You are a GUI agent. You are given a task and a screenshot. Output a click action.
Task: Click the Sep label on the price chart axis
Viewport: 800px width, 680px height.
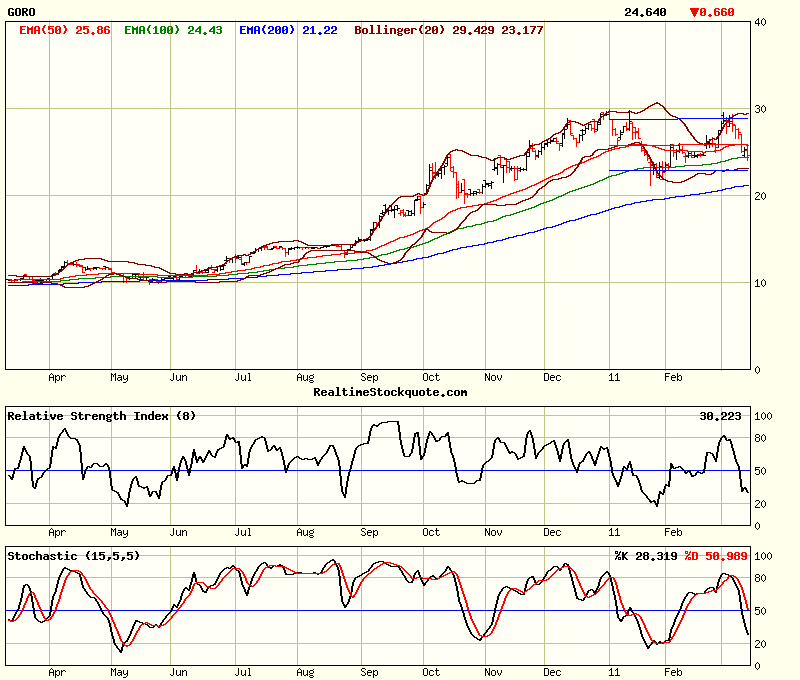pos(369,378)
